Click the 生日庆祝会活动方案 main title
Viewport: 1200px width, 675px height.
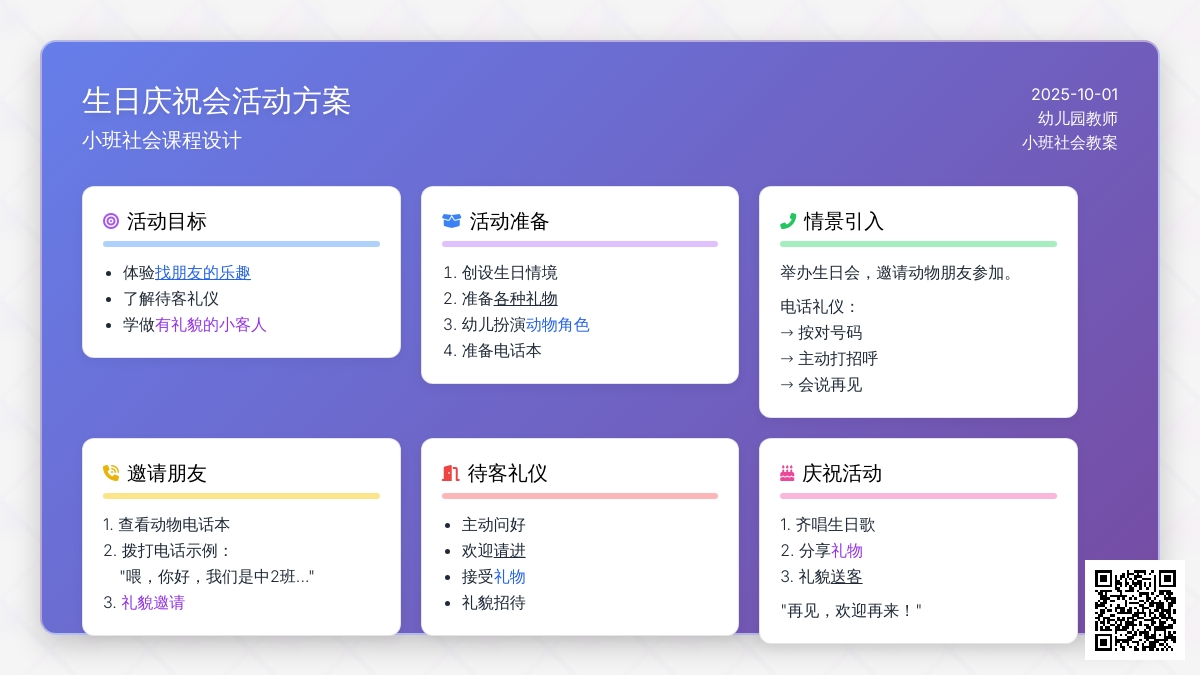tap(216, 101)
